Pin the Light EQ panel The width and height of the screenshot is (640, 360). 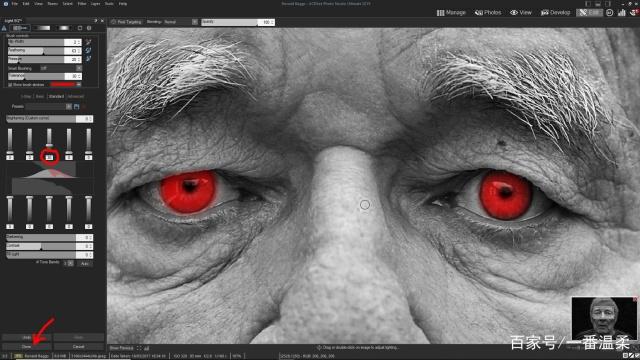click(96, 20)
